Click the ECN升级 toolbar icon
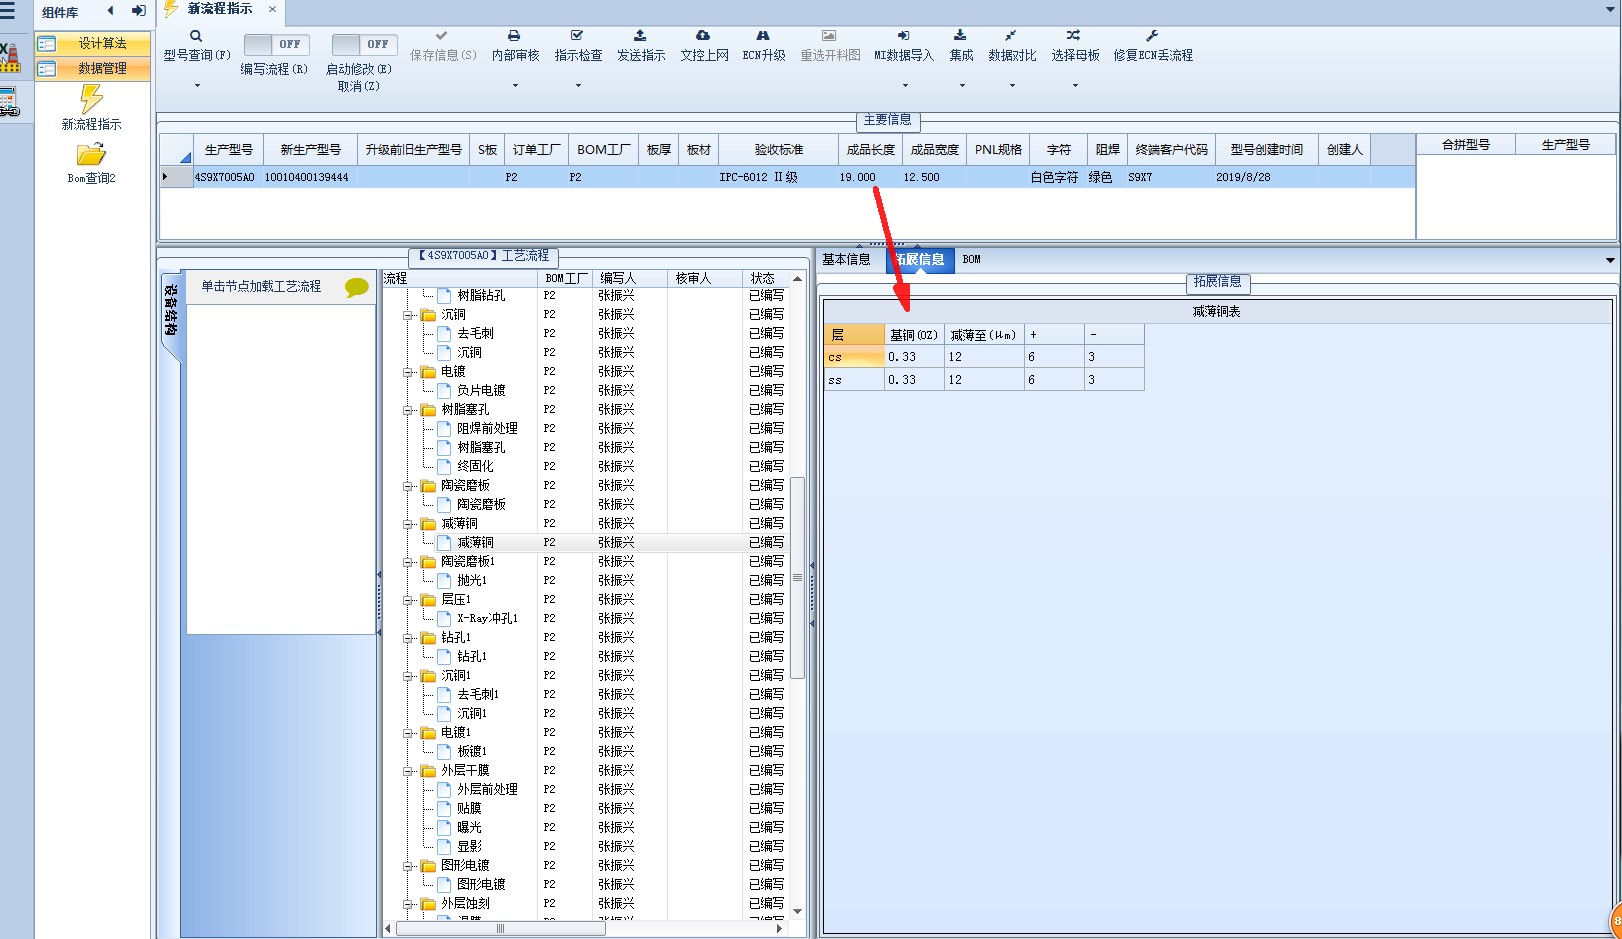Screen dimensions: 1622x939 763,36
